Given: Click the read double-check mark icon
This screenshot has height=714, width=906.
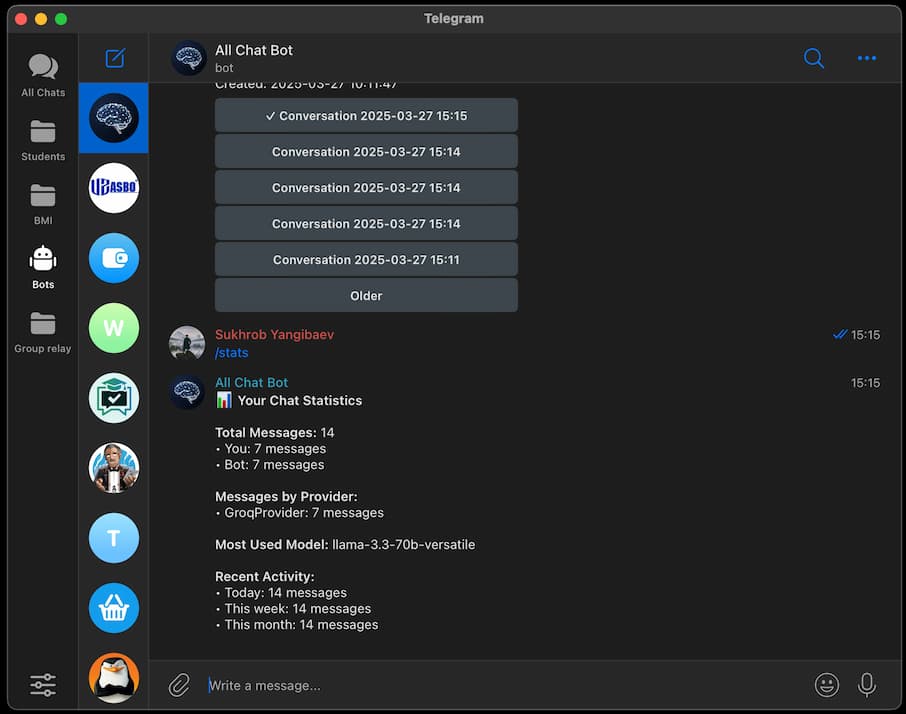Looking at the screenshot, I should pos(840,334).
